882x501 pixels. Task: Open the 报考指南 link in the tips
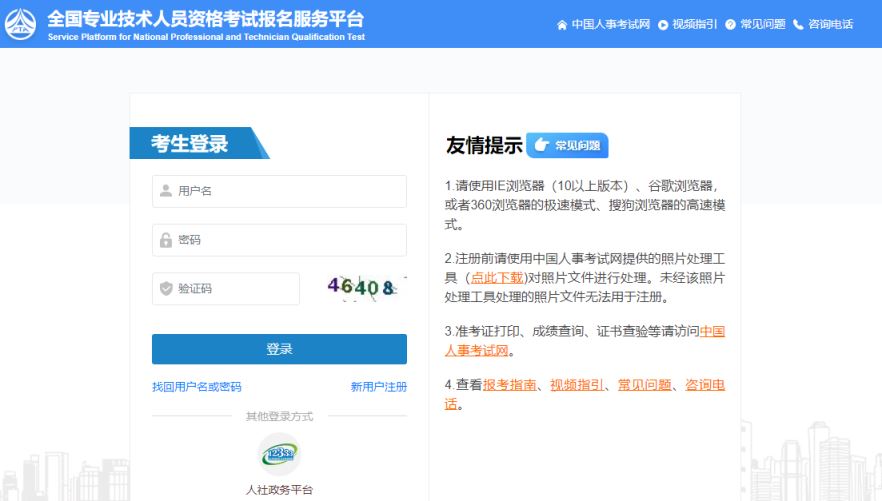pos(511,384)
